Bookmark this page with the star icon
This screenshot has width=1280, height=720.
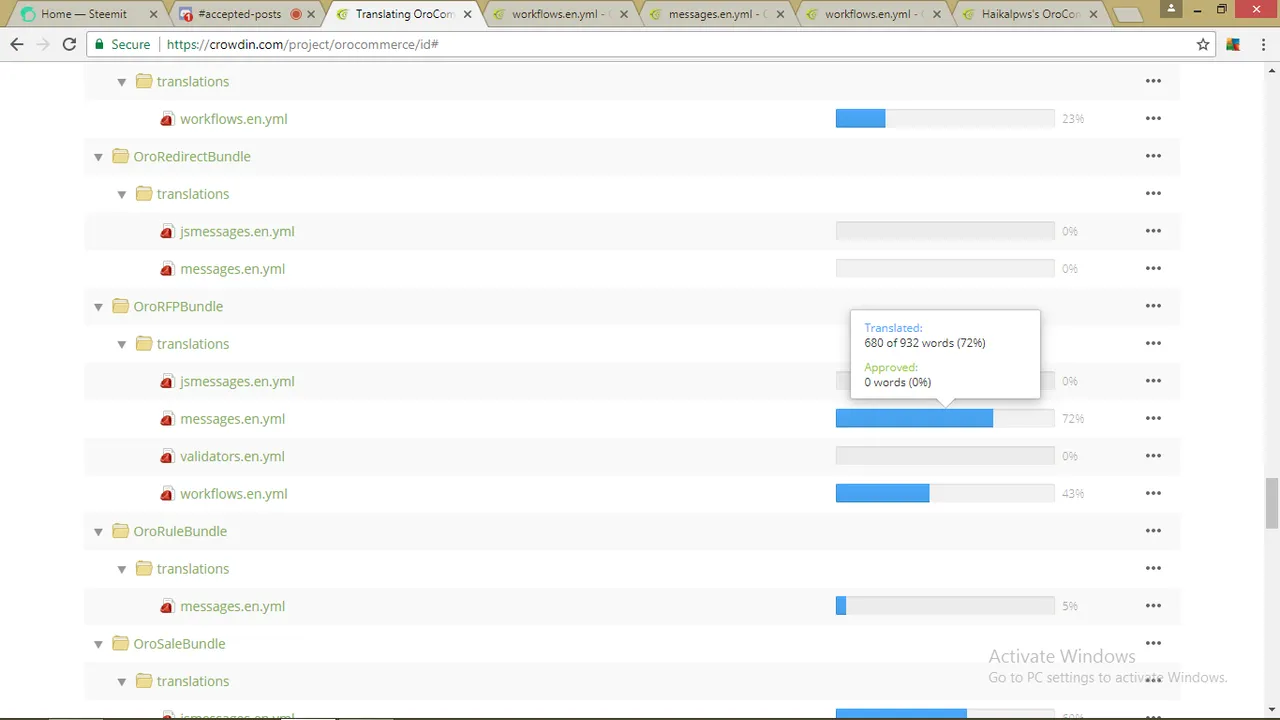point(1203,45)
